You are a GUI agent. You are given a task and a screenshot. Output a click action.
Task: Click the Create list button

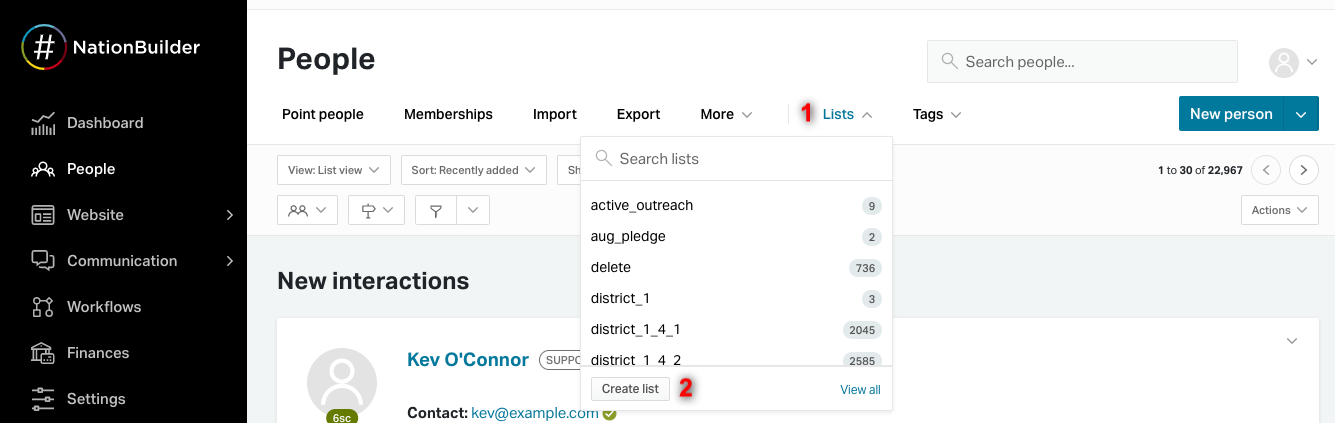pyautogui.click(x=630, y=389)
